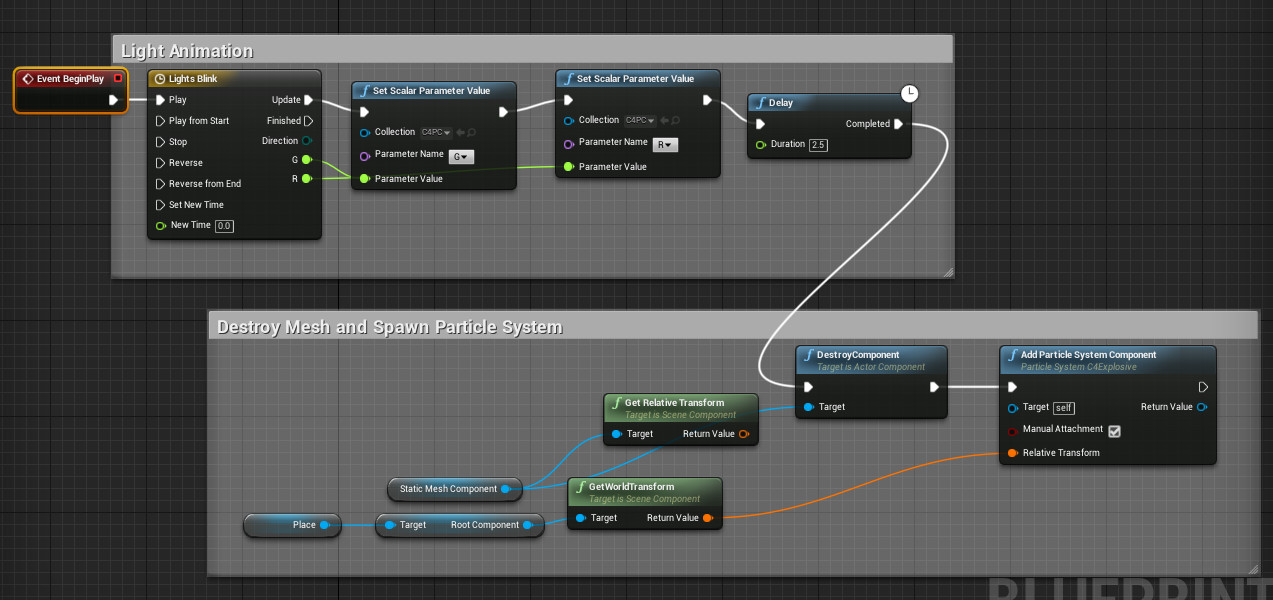
Task: Select the Static Mesh Component variable node
Action: [455, 489]
